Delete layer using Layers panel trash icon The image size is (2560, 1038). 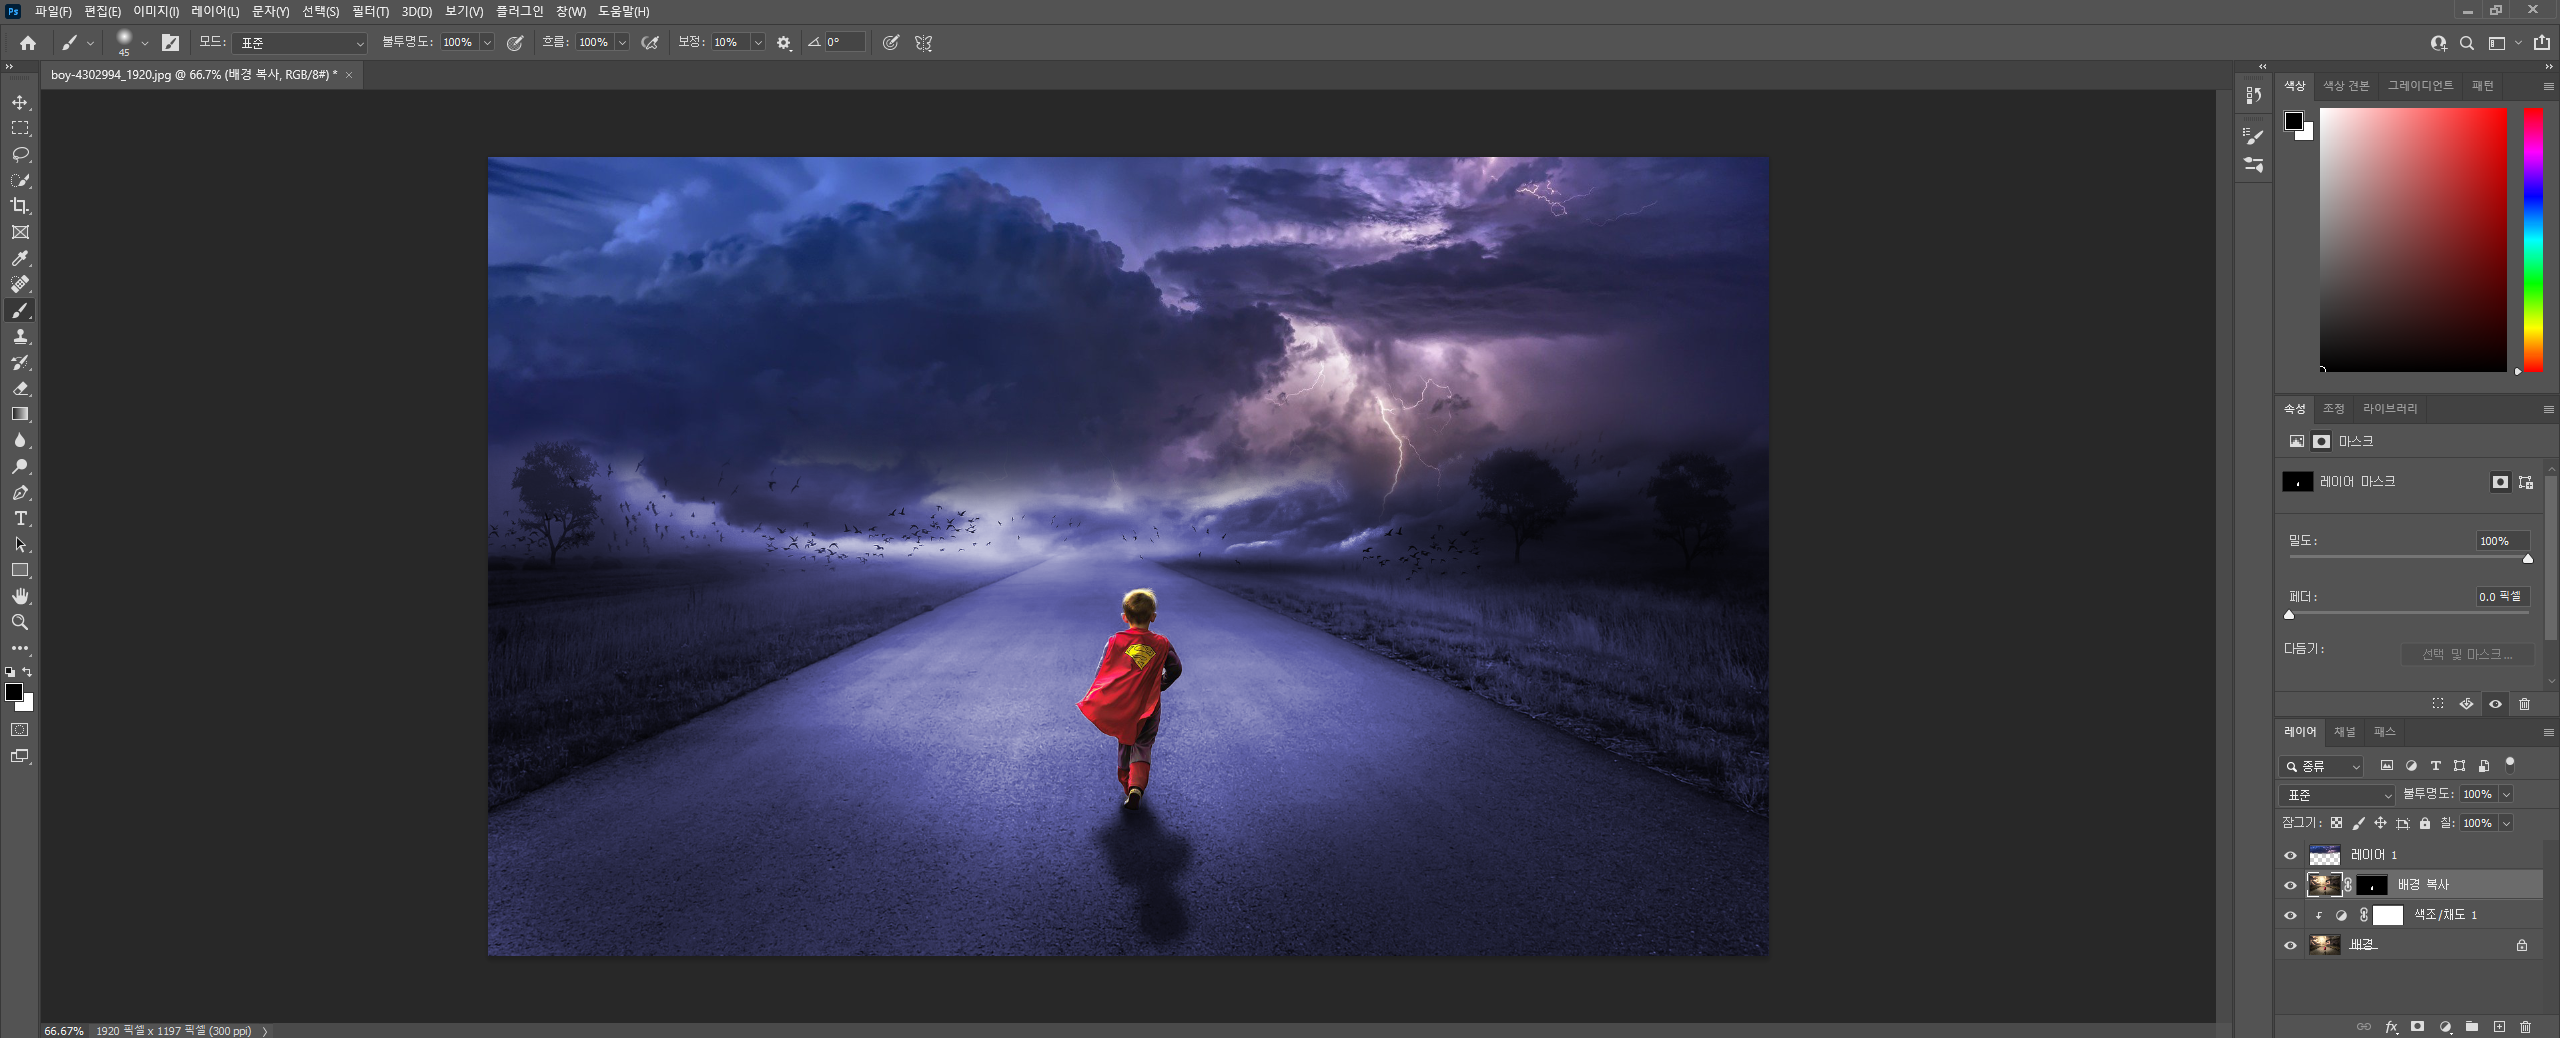(2525, 1027)
